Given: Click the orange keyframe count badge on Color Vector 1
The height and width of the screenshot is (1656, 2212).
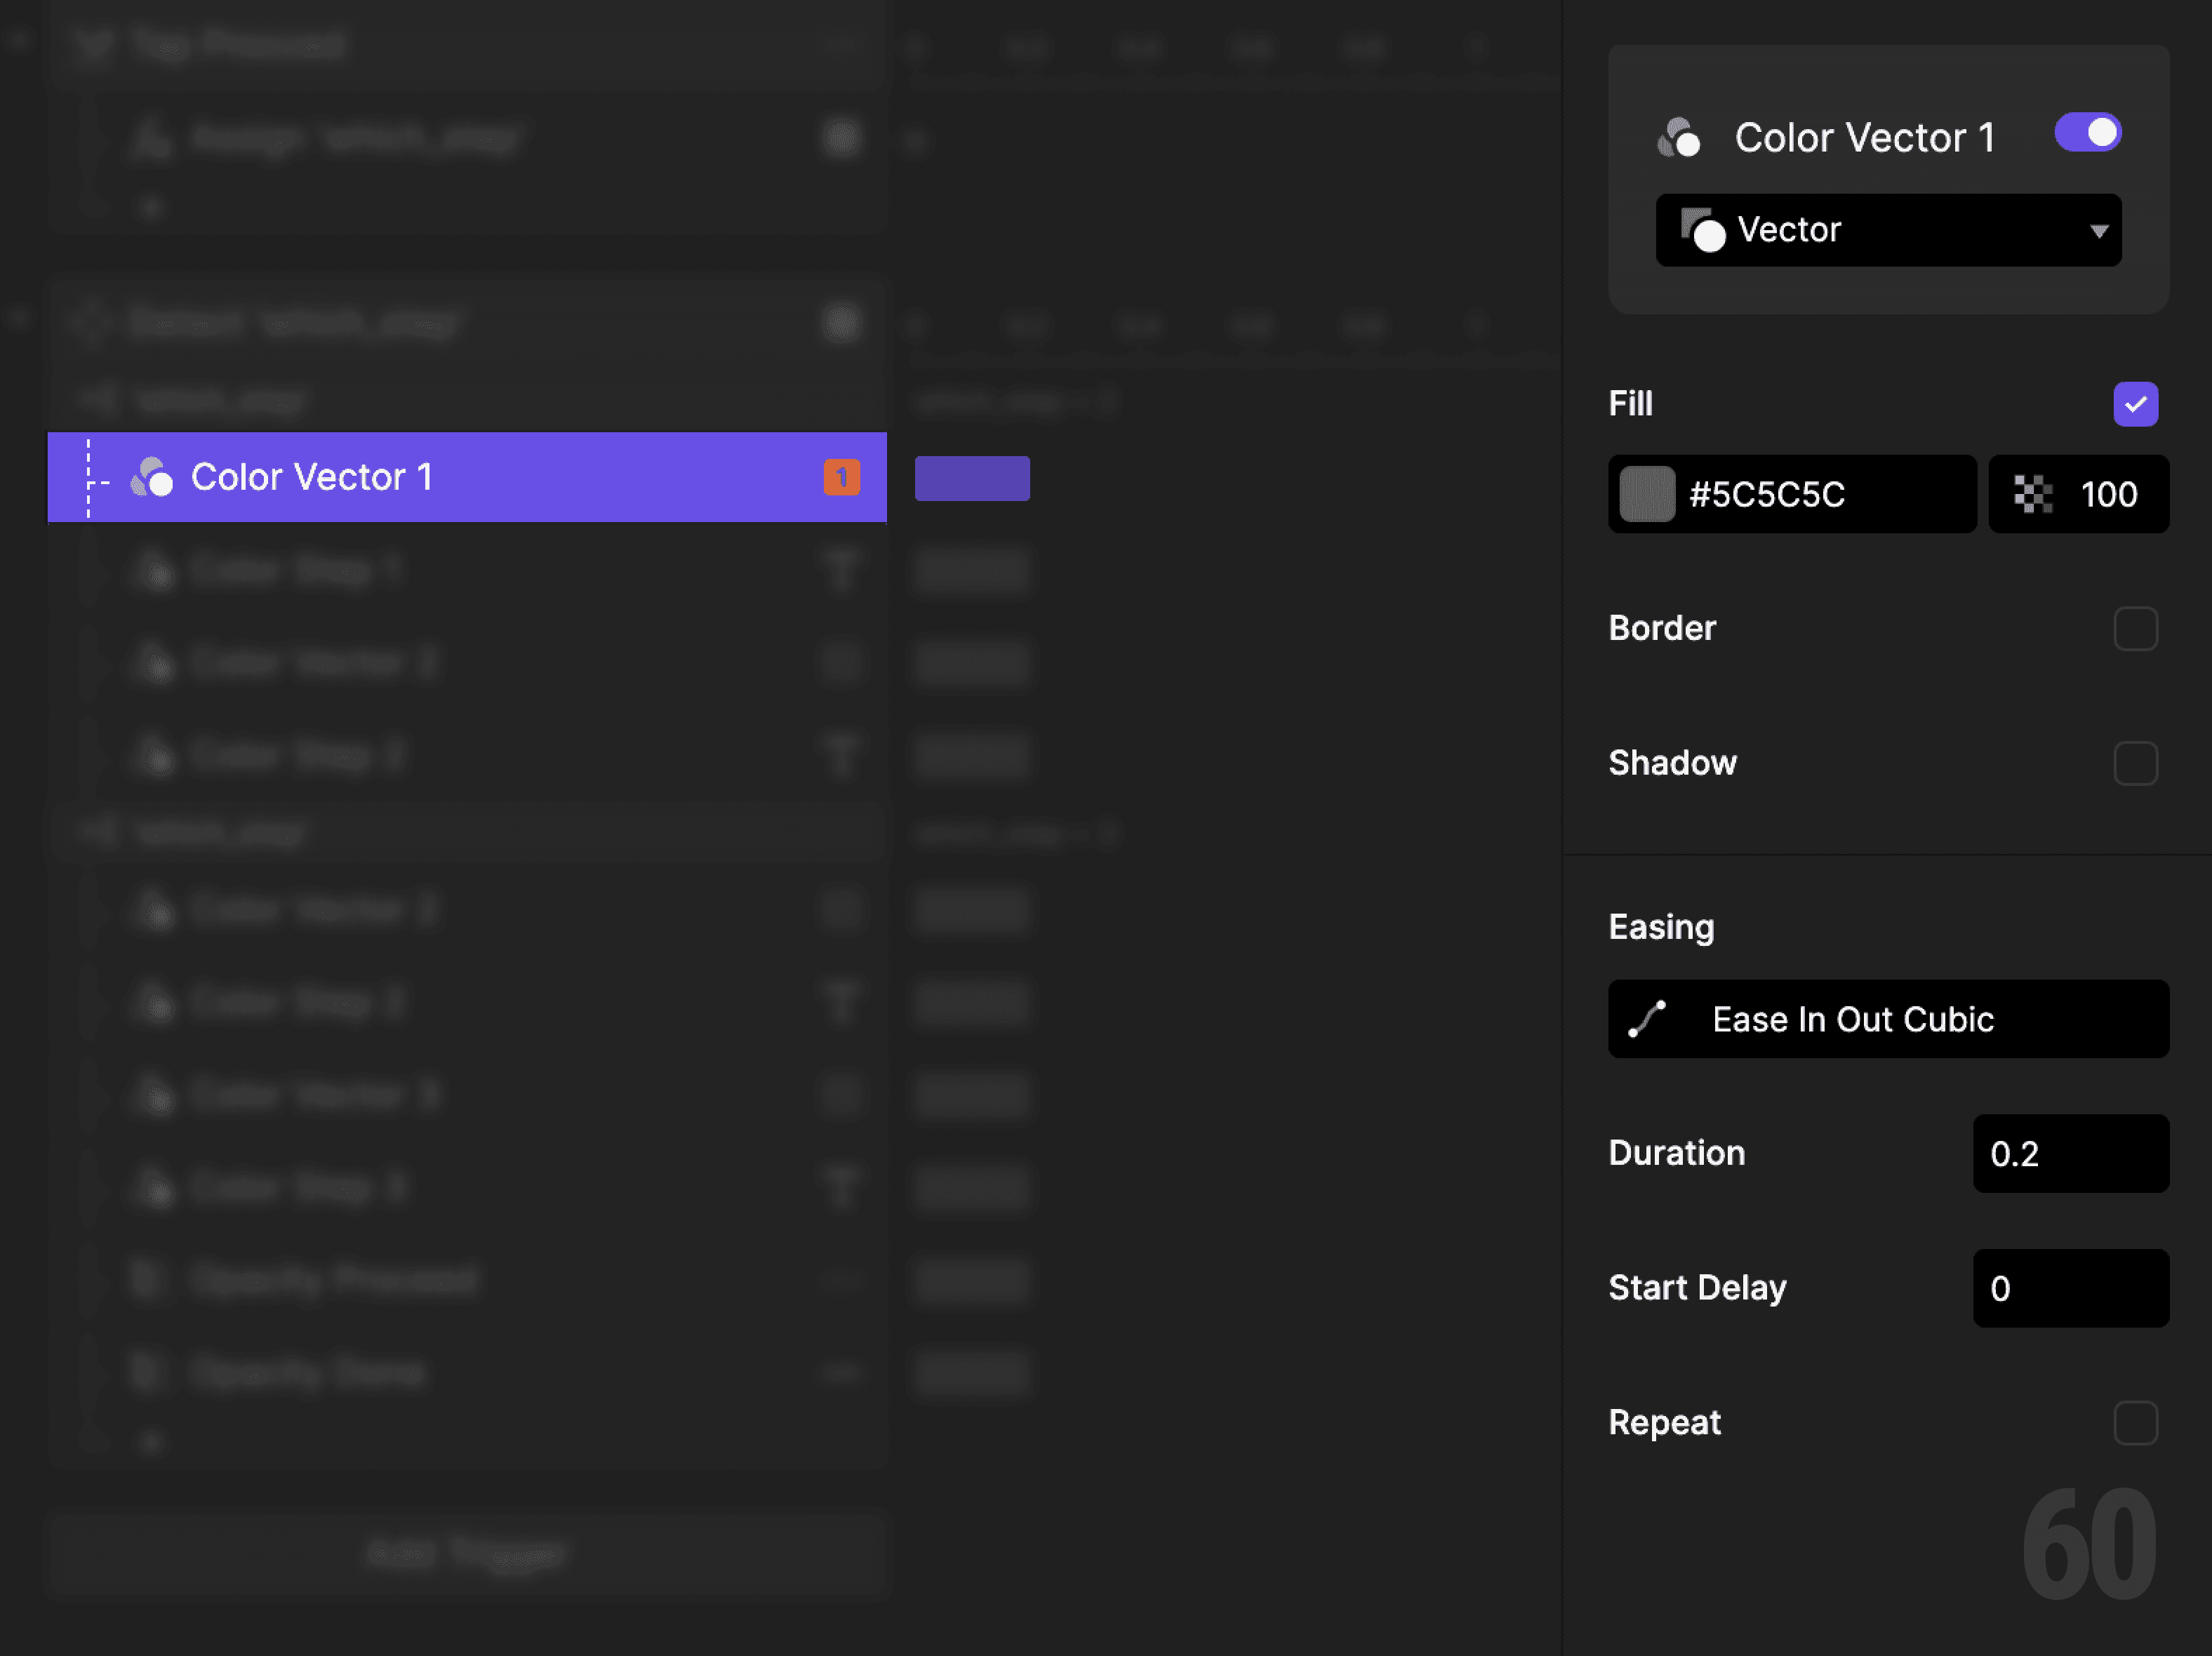Looking at the screenshot, I should click(x=841, y=477).
